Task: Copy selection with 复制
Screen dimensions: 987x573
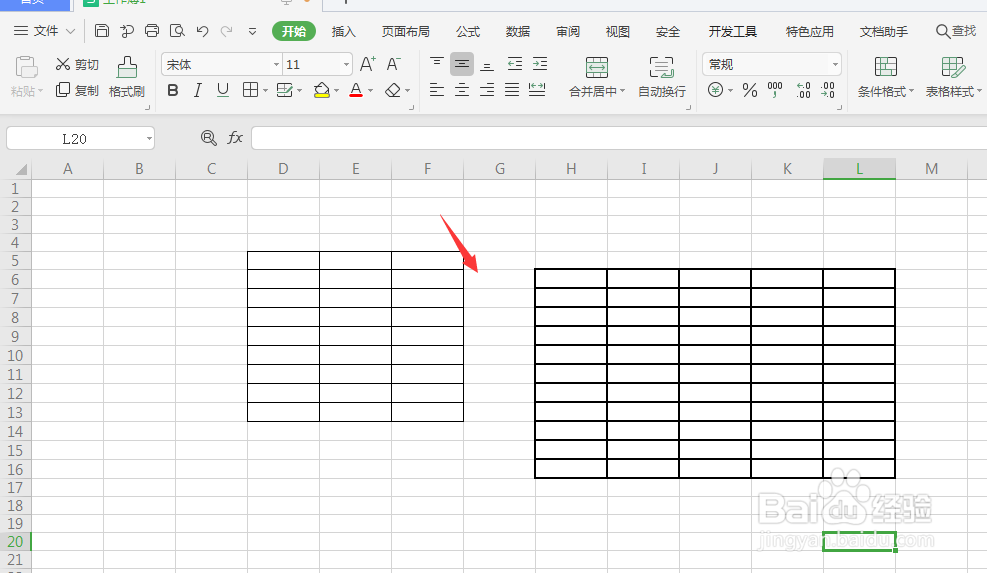Action: pyautogui.click(x=77, y=90)
